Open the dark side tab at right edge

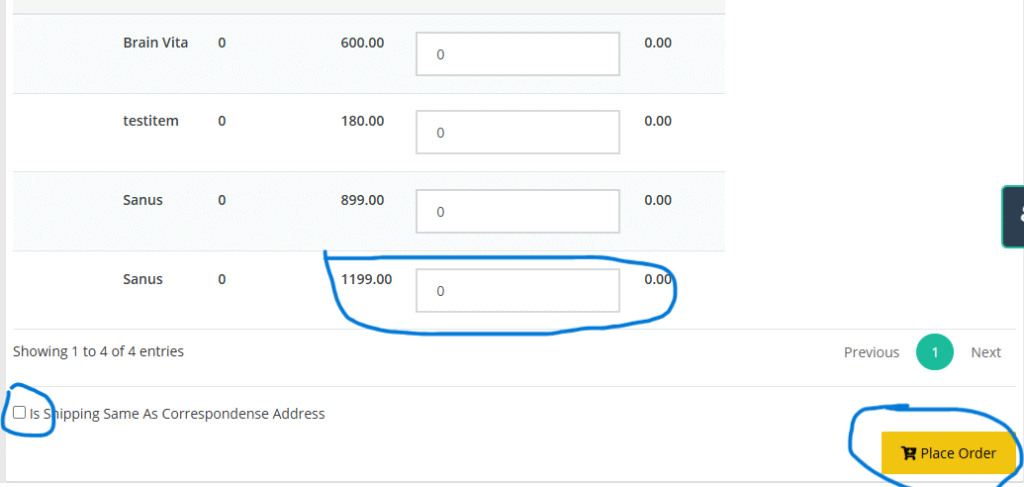point(1014,215)
